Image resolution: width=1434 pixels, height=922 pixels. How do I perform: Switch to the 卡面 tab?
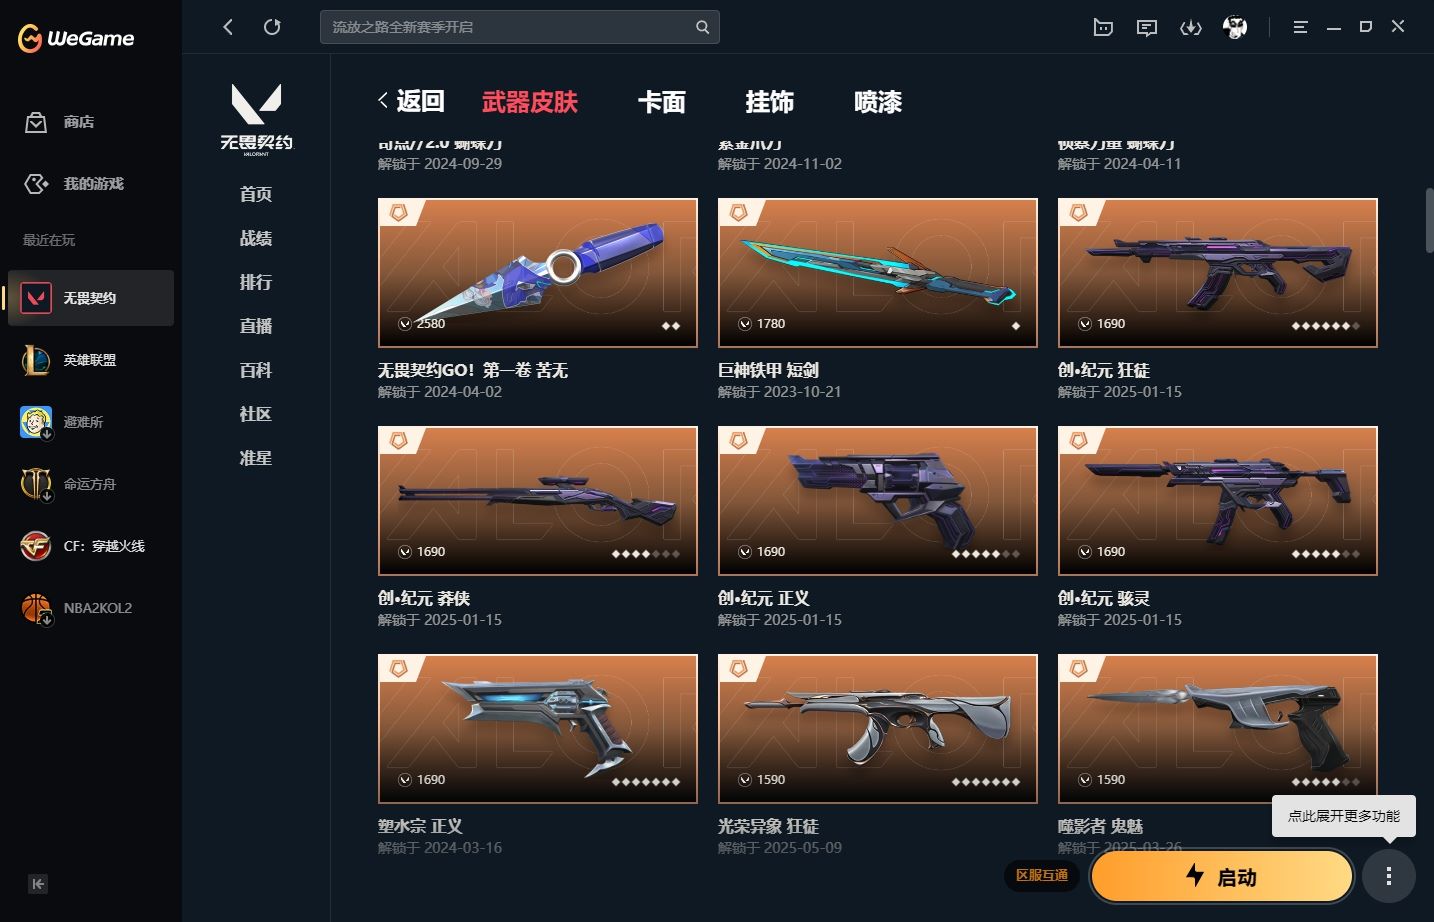click(x=662, y=102)
